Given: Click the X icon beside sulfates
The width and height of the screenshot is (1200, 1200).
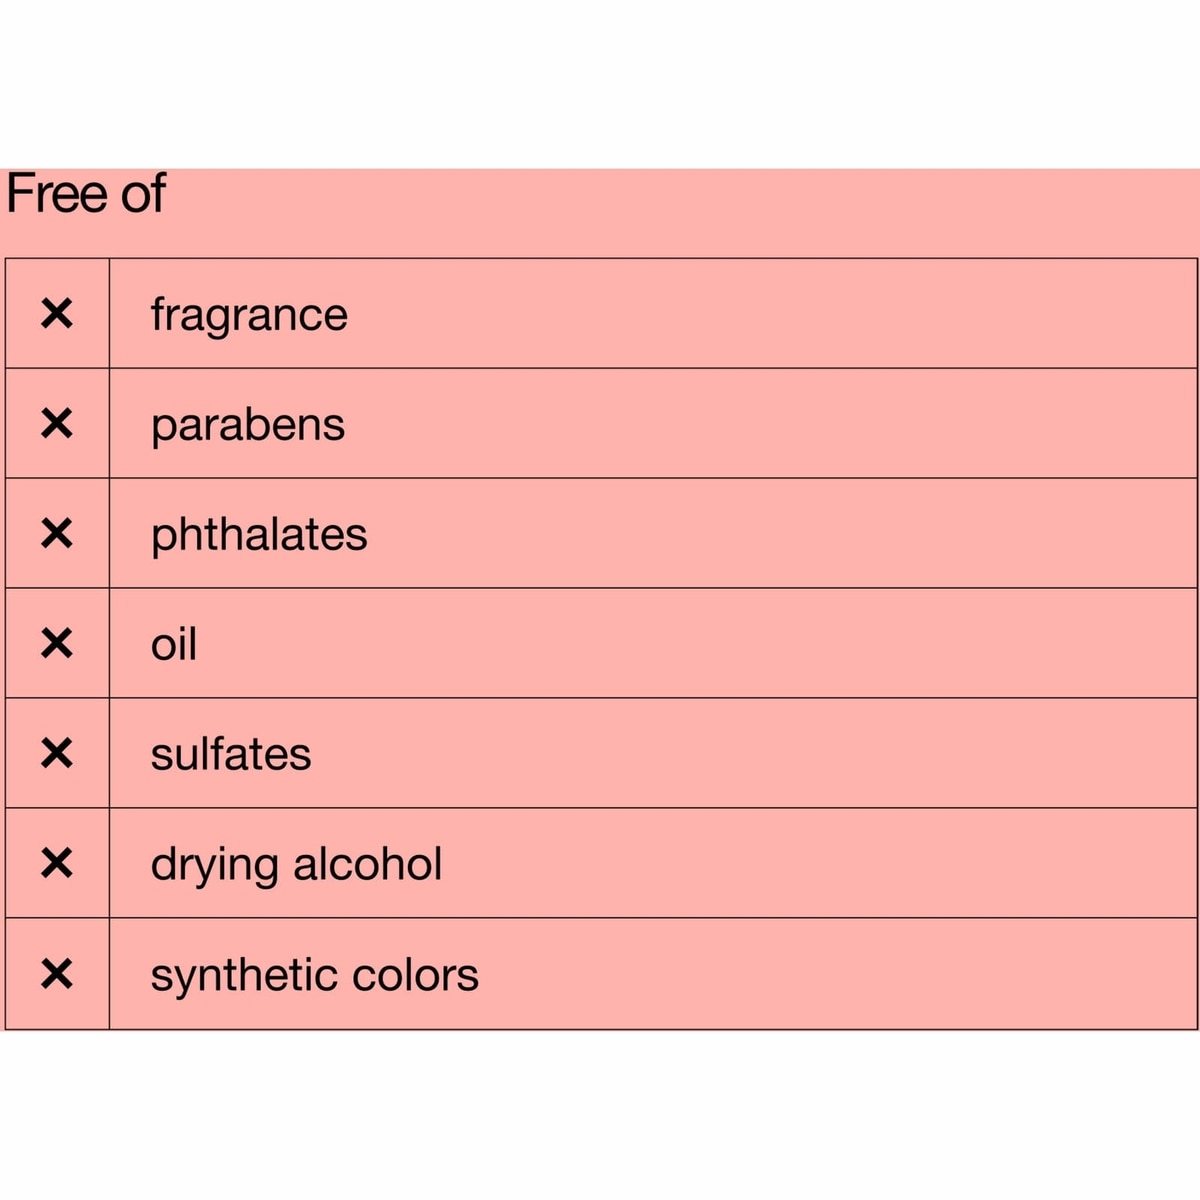Looking at the screenshot, I should click(x=57, y=754).
